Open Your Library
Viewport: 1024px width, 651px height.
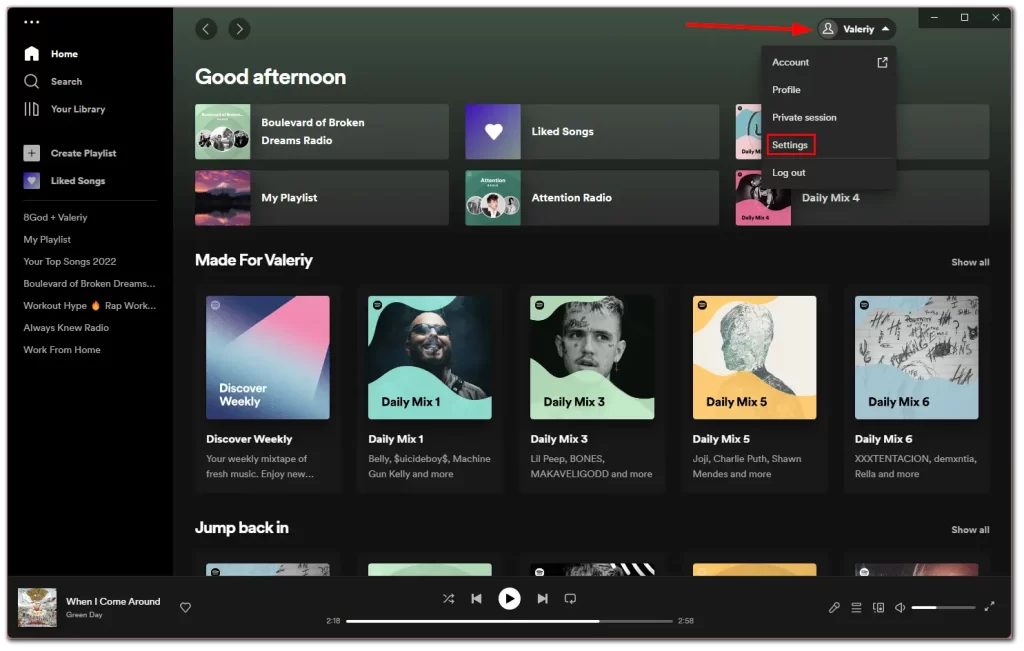point(65,109)
